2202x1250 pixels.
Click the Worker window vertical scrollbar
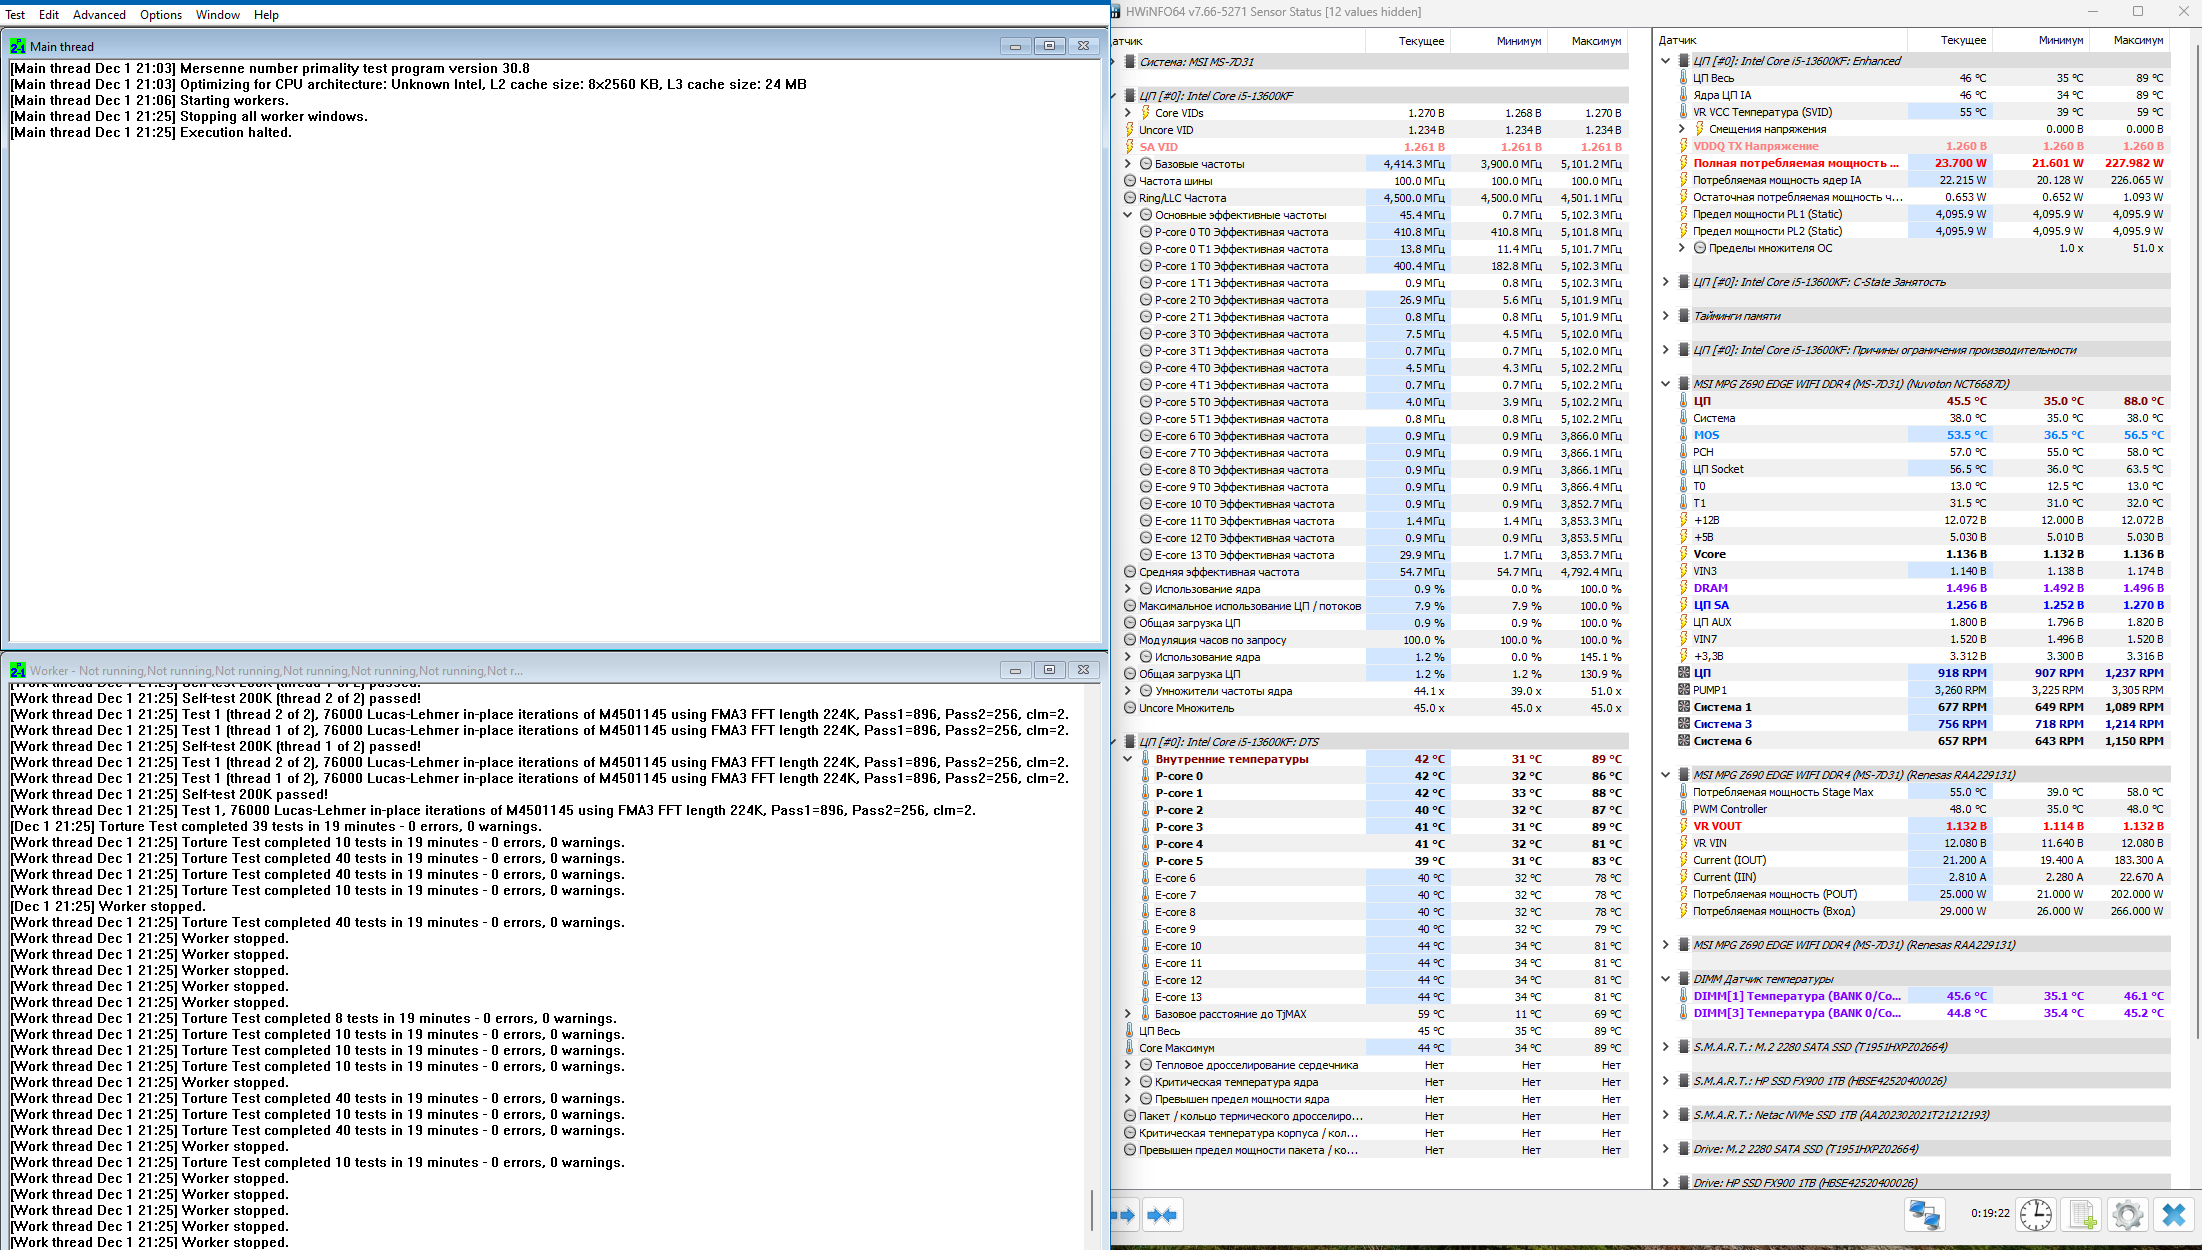[1092, 1209]
